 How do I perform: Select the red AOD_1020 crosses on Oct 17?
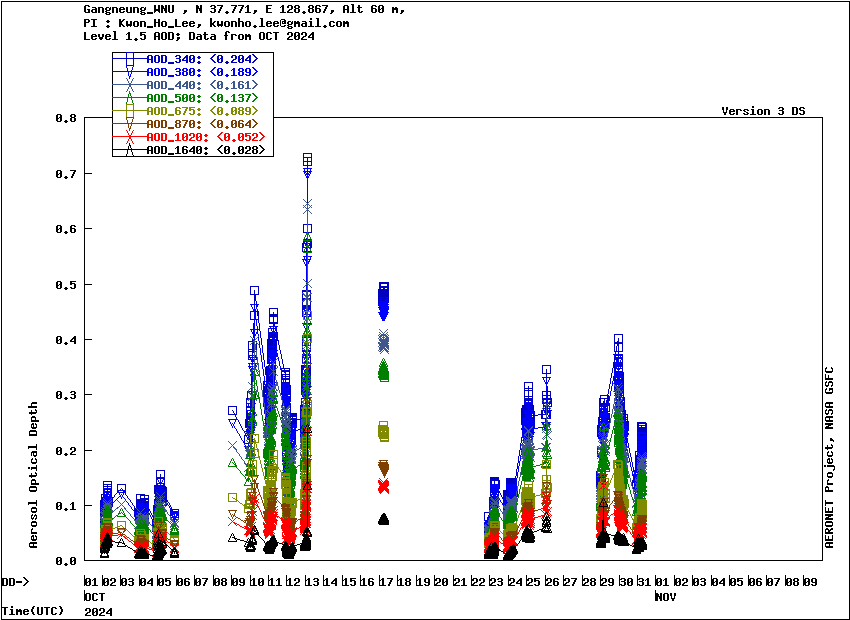pyautogui.click(x=384, y=486)
